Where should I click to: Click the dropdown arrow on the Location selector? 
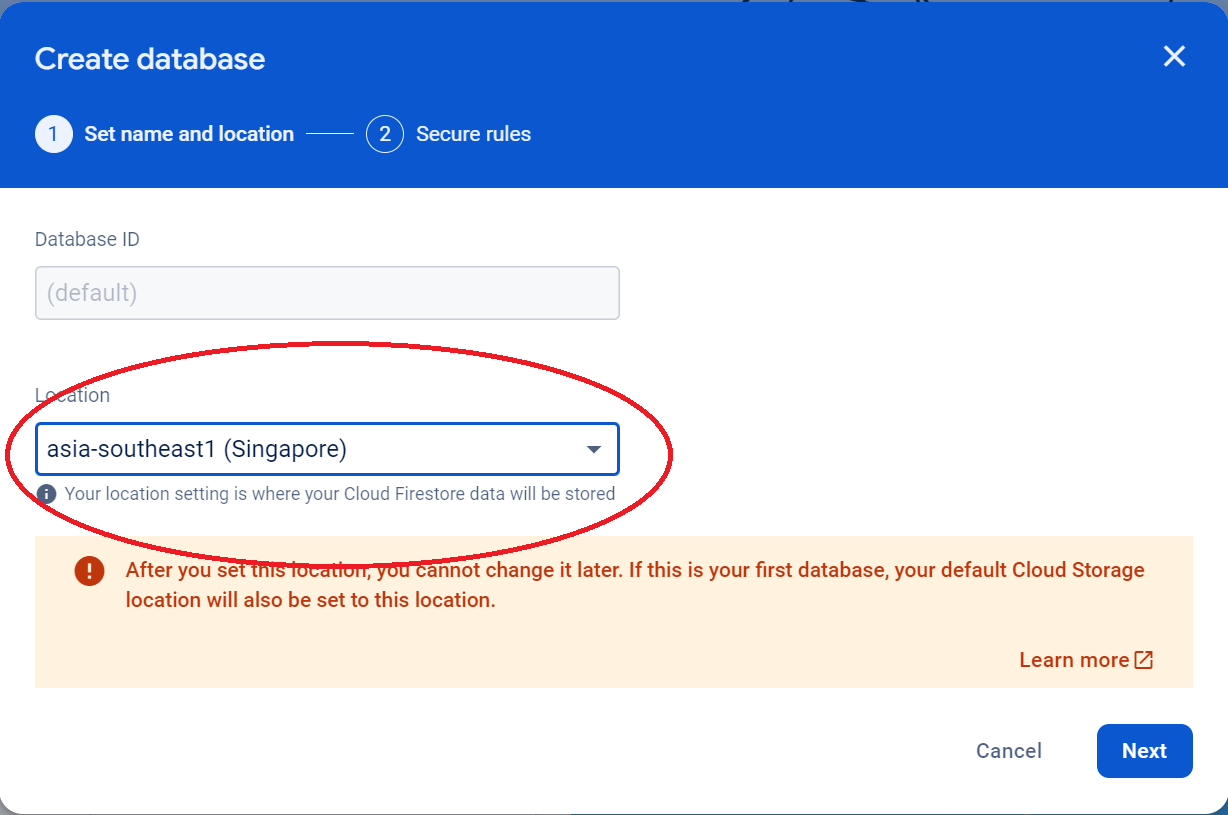tap(592, 449)
